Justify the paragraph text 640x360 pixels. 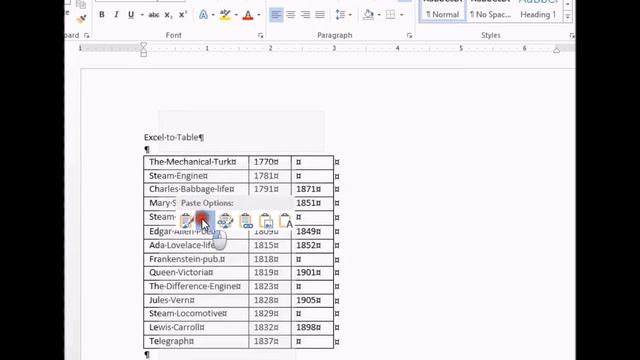(x=320, y=15)
